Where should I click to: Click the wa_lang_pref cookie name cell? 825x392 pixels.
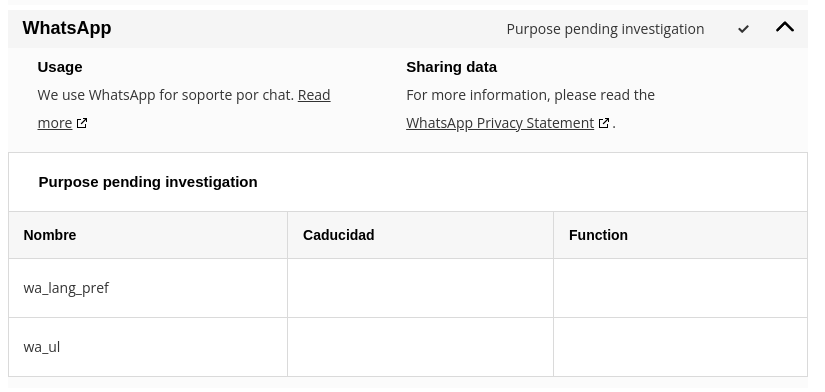pyautogui.click(x=148, y=288)
